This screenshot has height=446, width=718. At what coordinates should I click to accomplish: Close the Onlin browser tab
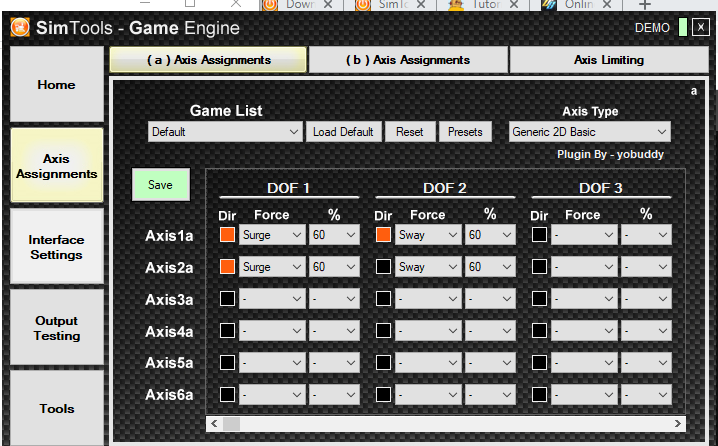607,5
